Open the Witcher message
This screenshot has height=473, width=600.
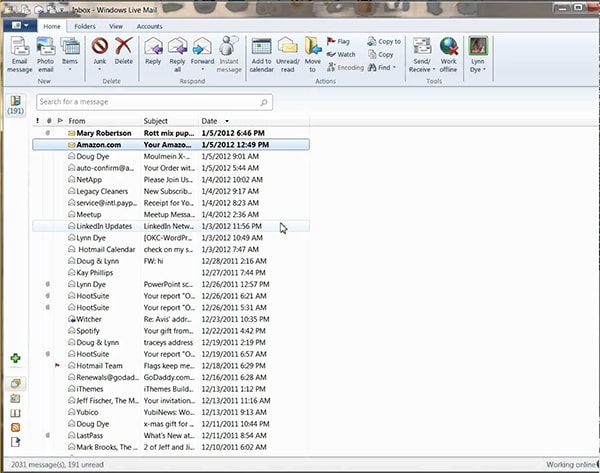click(171, 319)
